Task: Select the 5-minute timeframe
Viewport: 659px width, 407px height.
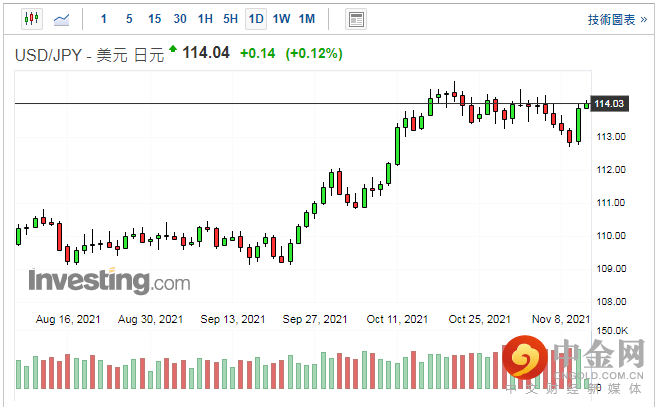Action: [129, 19]
